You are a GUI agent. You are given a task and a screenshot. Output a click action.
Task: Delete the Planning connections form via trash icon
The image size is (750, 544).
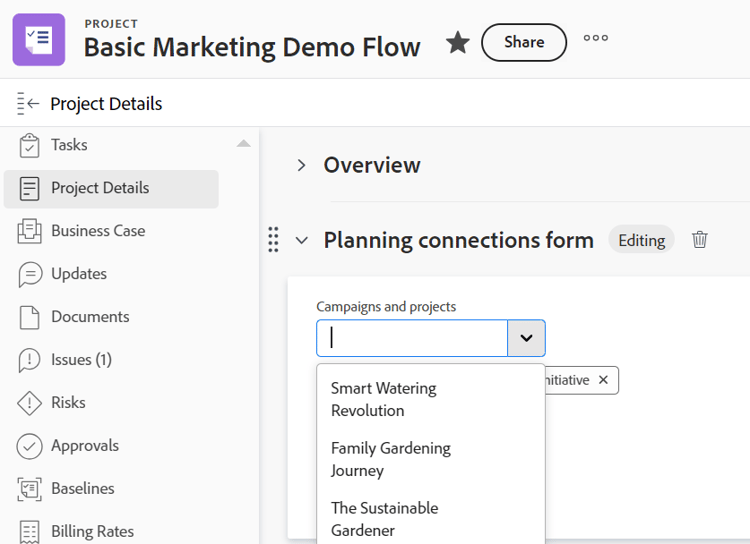click(700, 240)
